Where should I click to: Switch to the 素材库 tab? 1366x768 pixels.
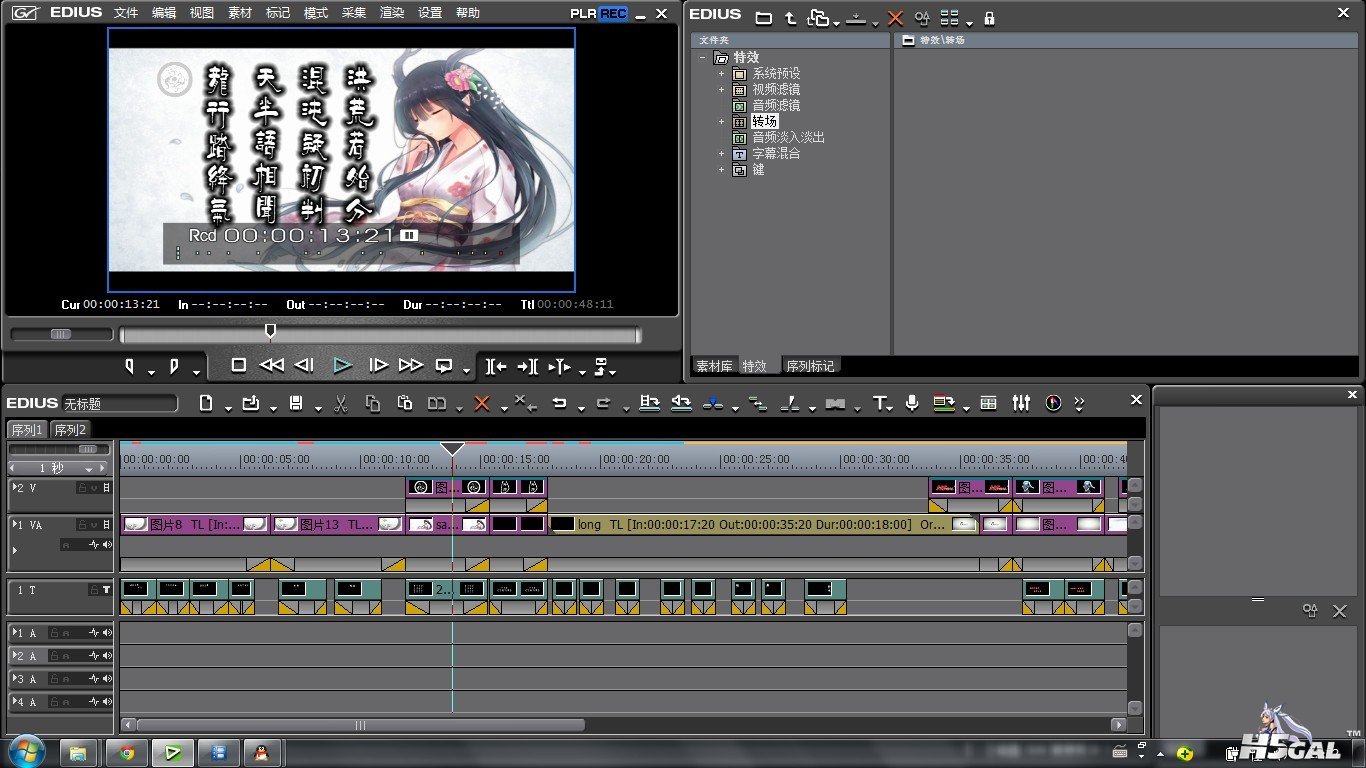click(714, 366)
